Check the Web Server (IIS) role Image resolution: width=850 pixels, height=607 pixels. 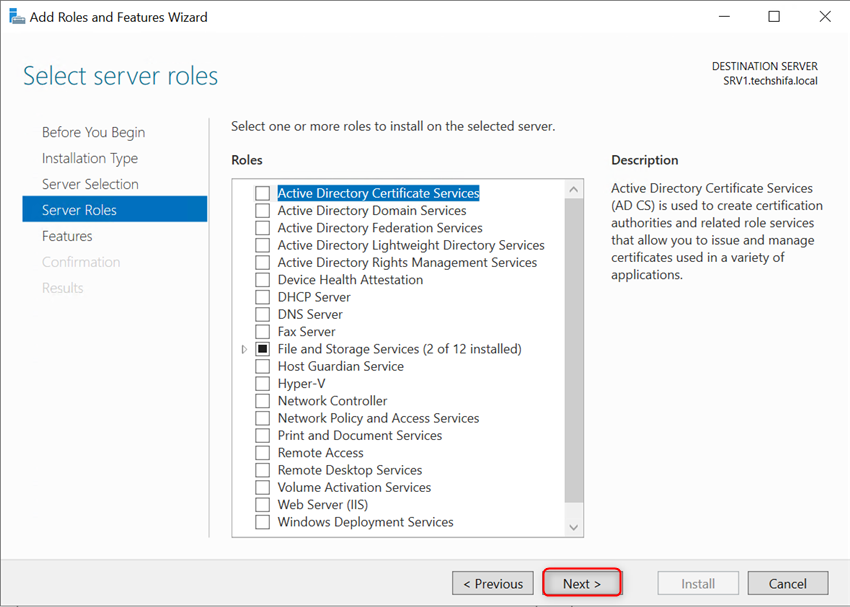click(x=264, y=504)
